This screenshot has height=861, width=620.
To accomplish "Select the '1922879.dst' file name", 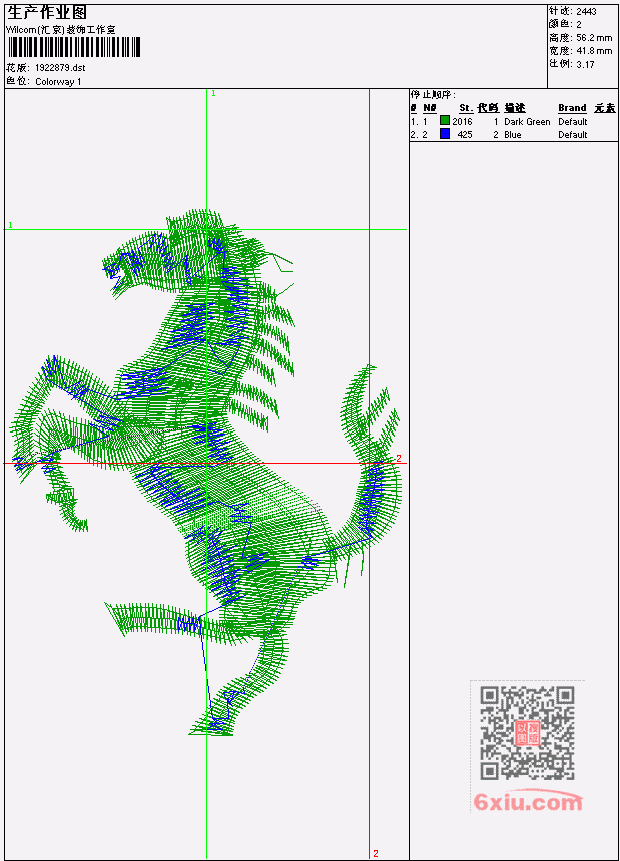I will (60, 68).
